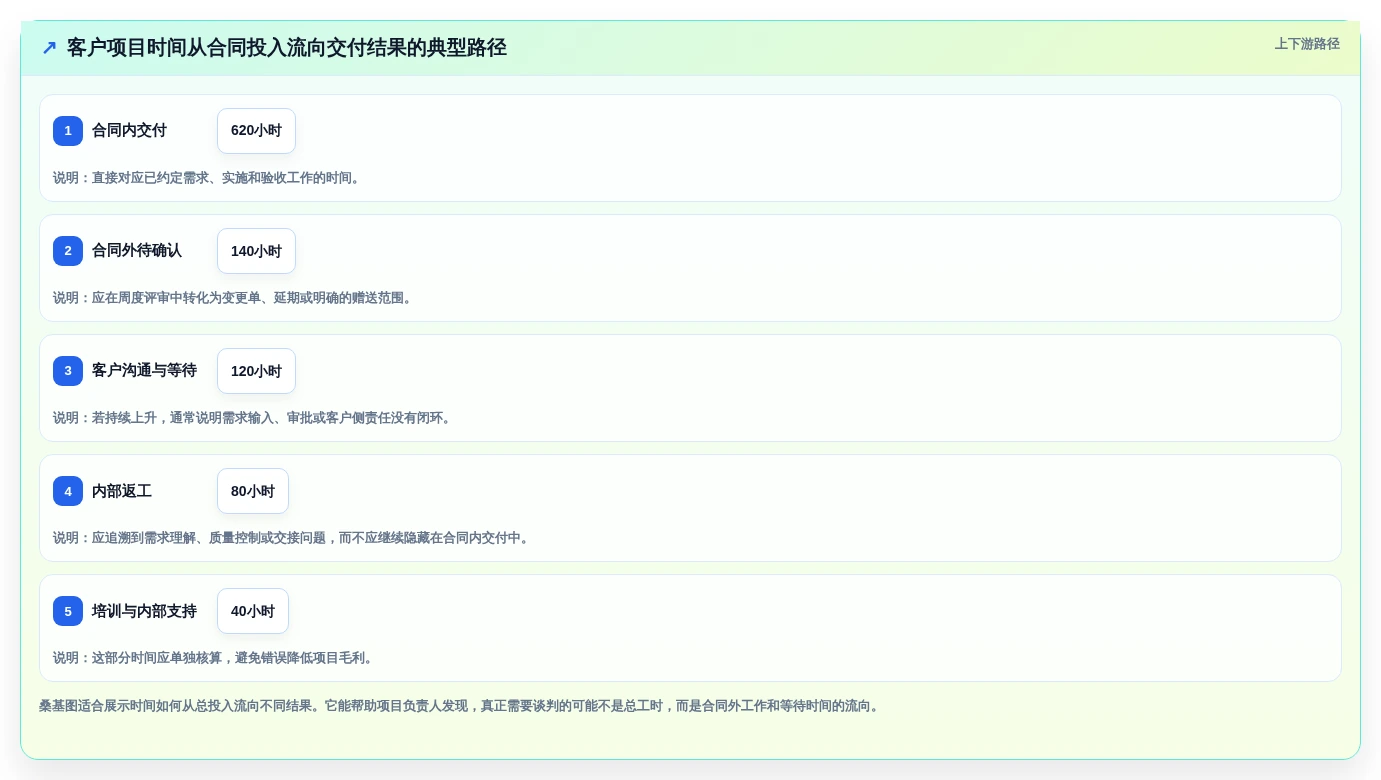Click the note about 这部分时间应单独核算
Screen dimensions: 1381x780
[215, 658]
